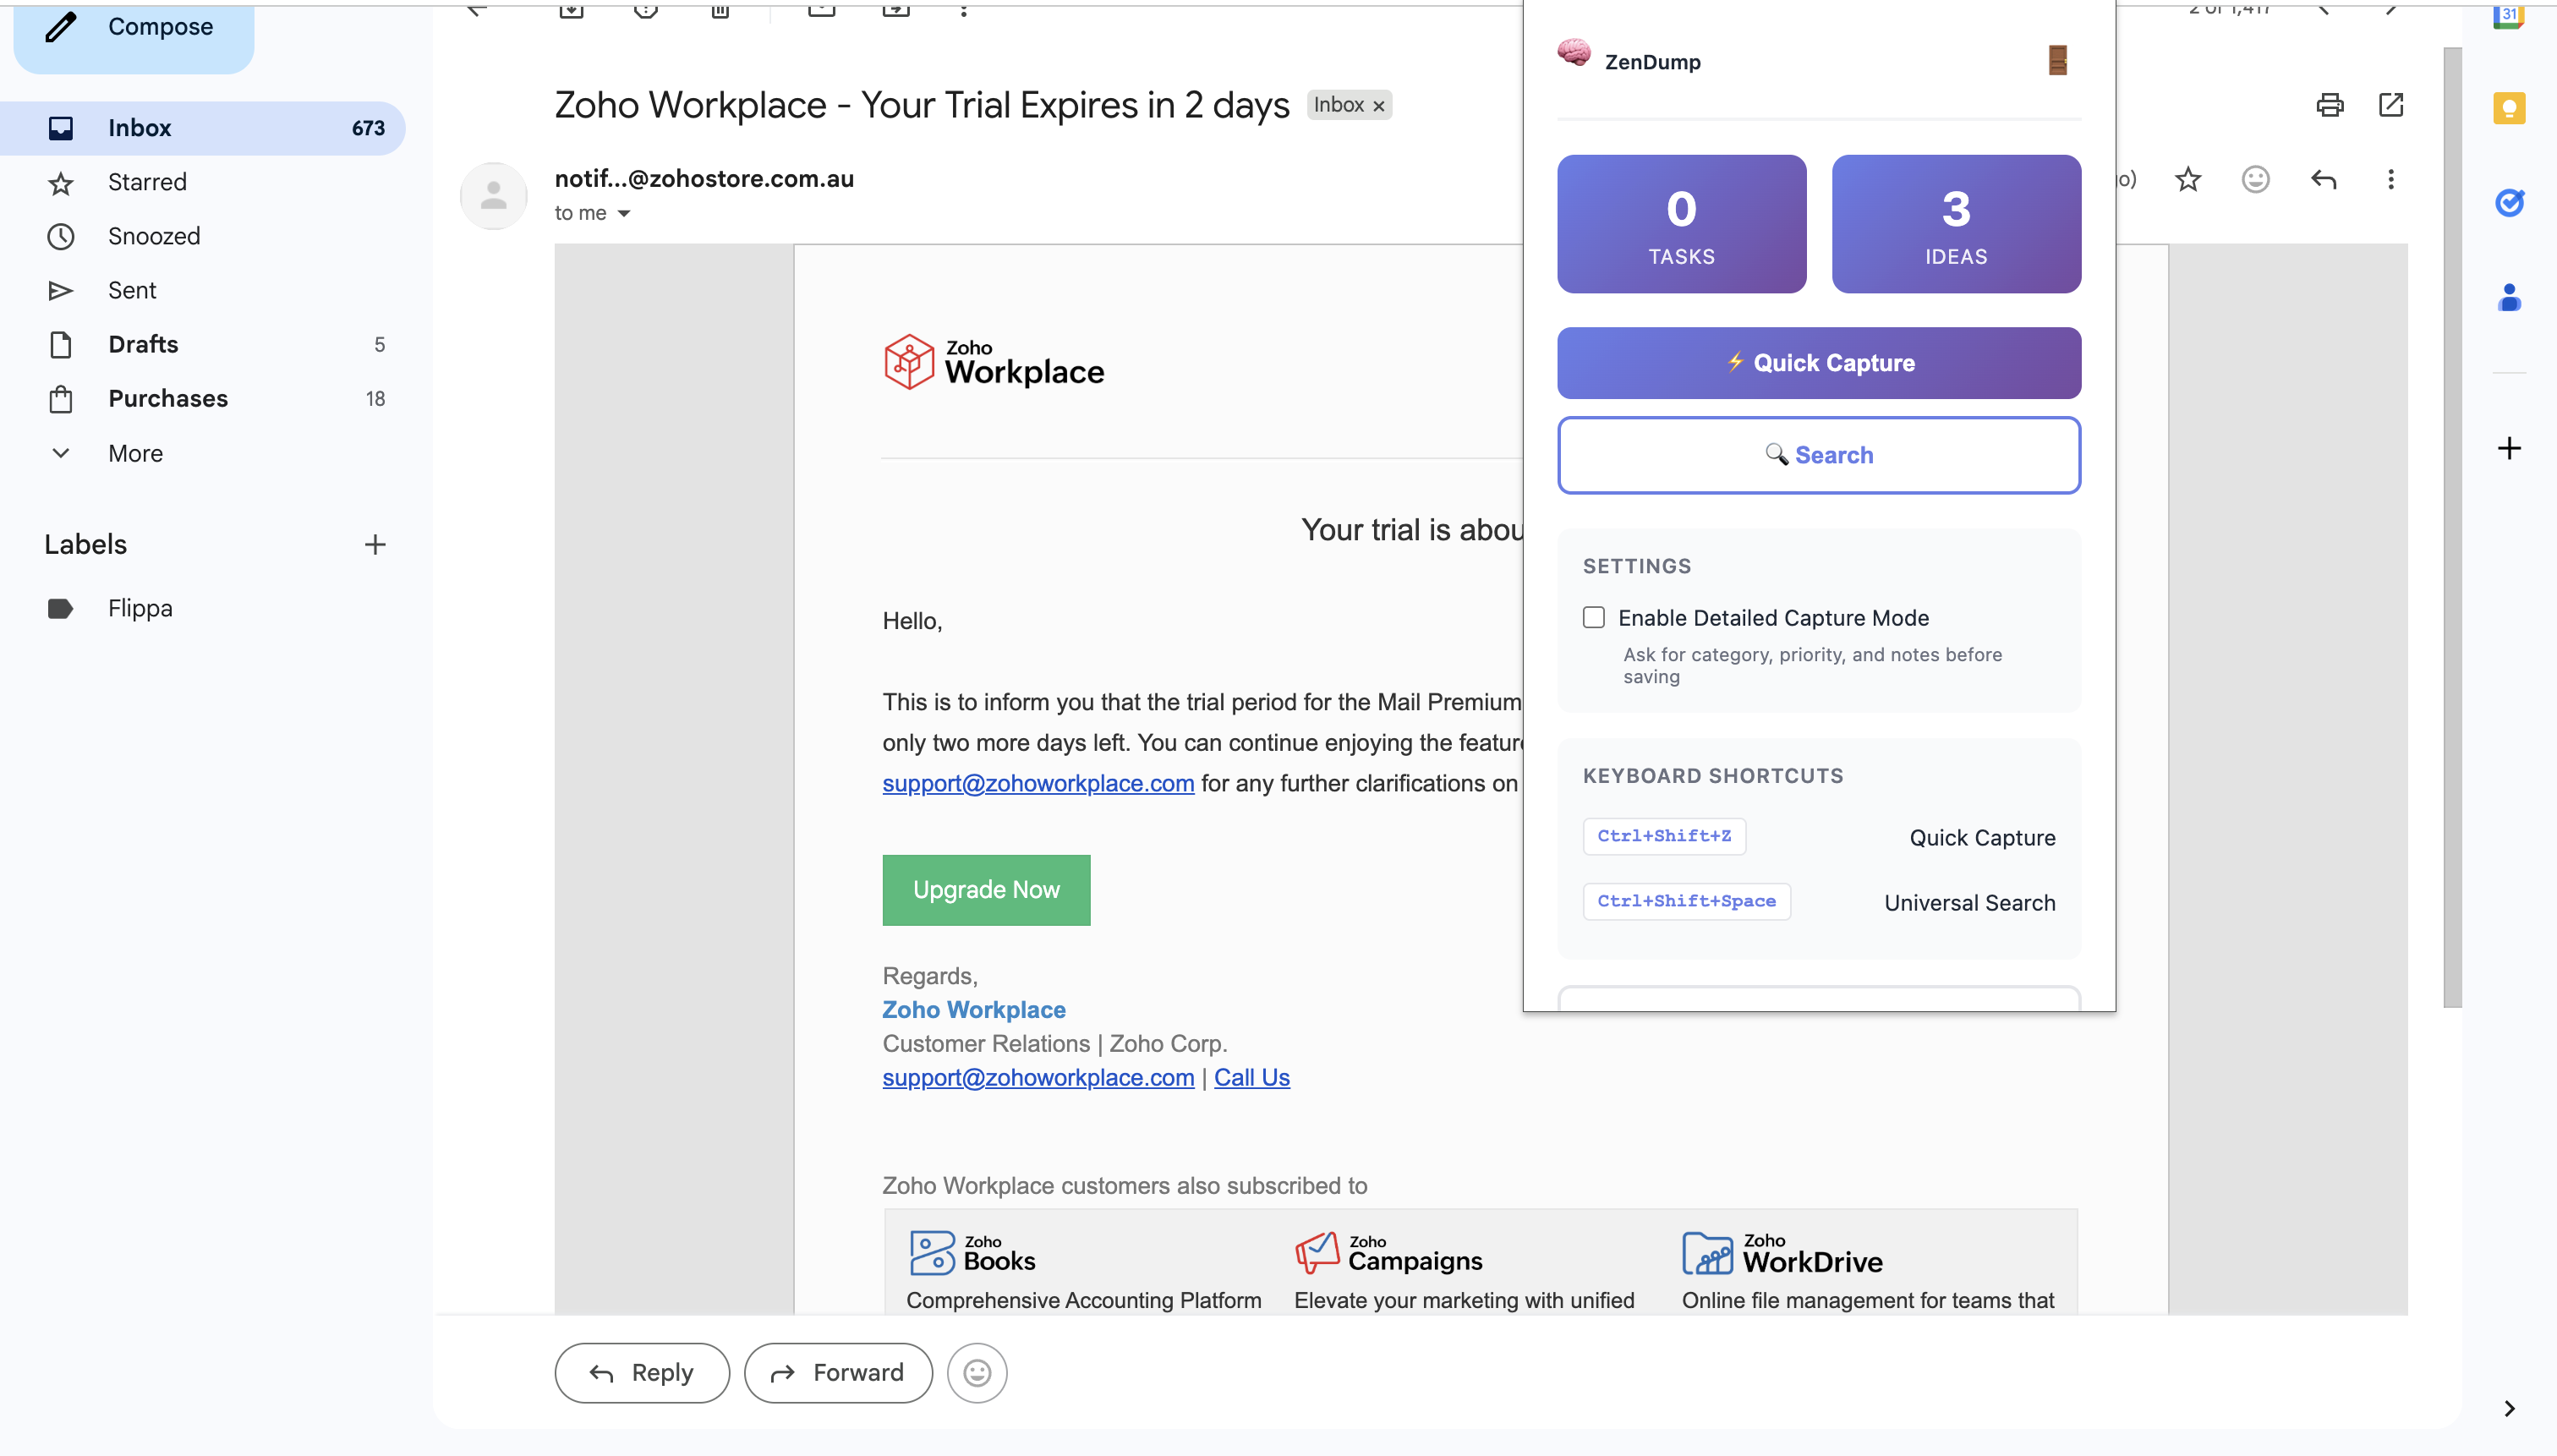2557x1456 pixels.
Task: Click the ZenDump door exit icon
Action: 2056,61
